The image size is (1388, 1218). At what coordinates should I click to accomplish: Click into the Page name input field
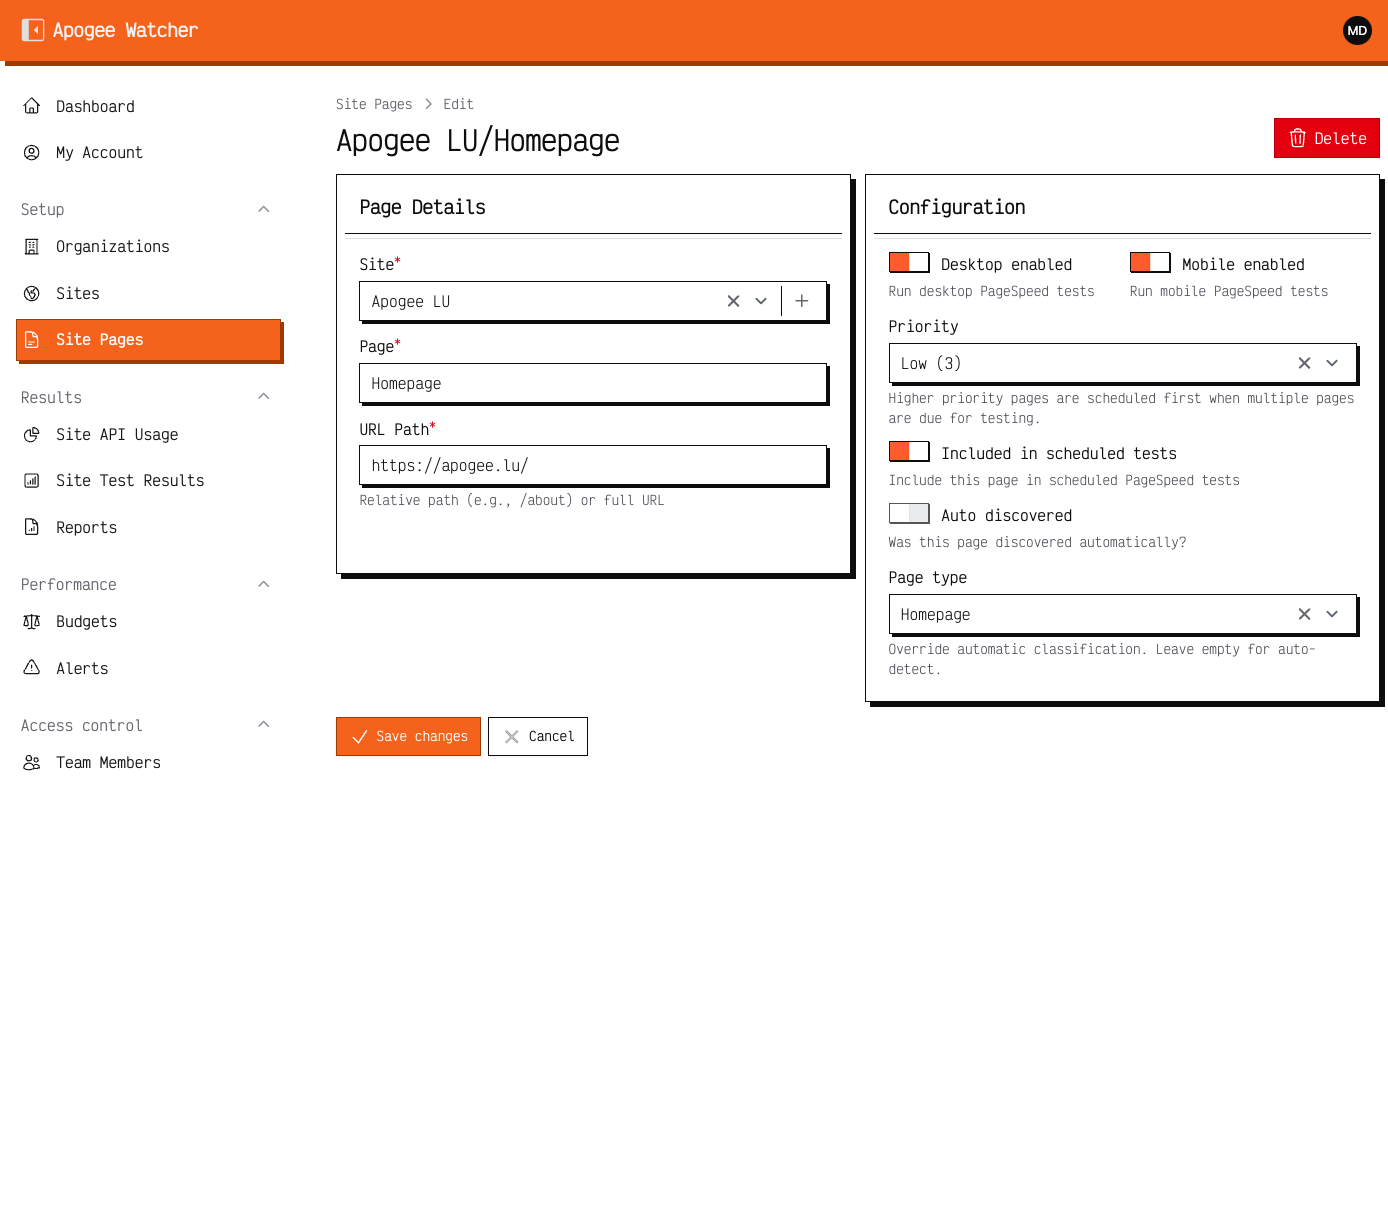click(x=593, y=384)
